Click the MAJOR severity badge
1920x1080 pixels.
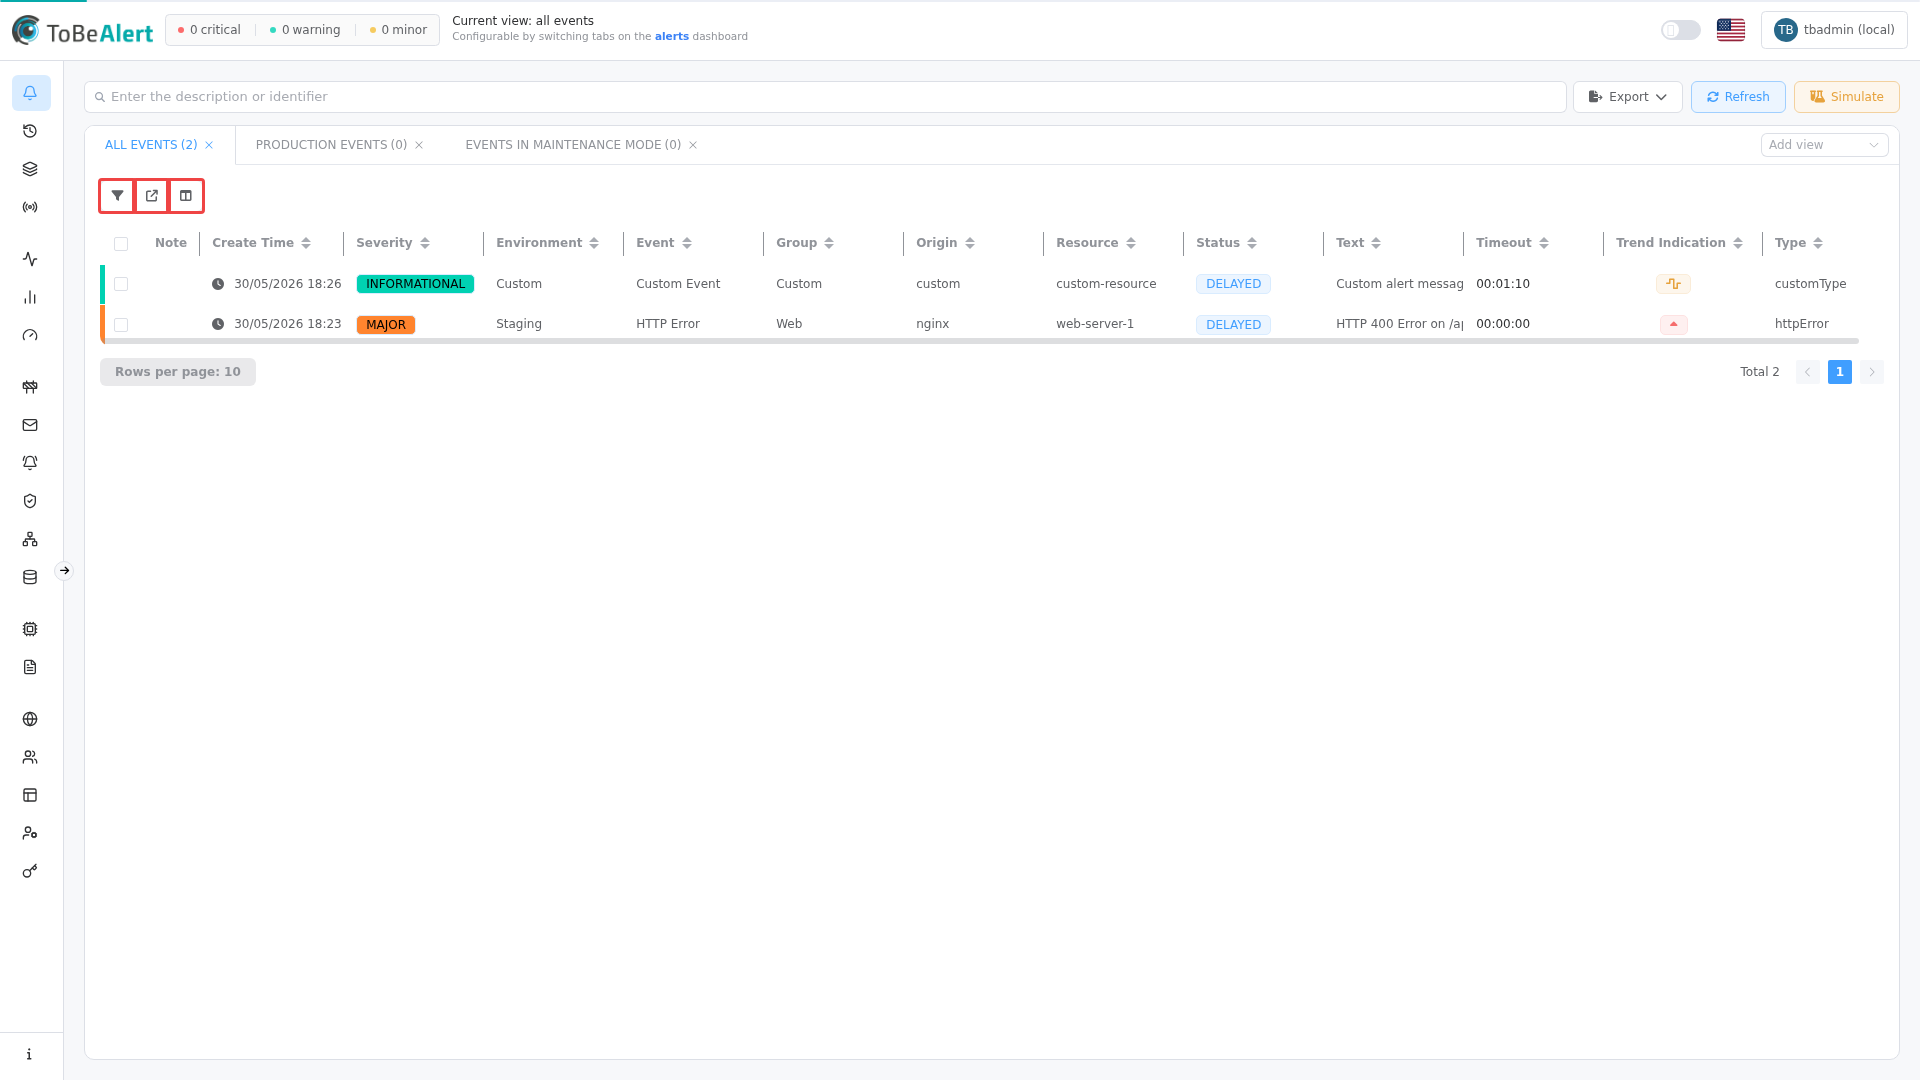[x=386, y=325]
